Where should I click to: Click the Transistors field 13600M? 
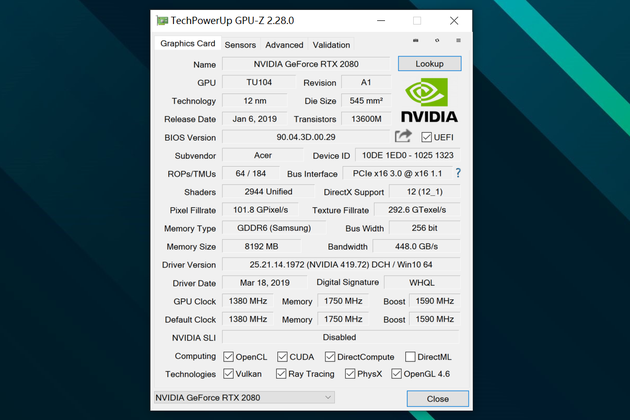point(366,119)
